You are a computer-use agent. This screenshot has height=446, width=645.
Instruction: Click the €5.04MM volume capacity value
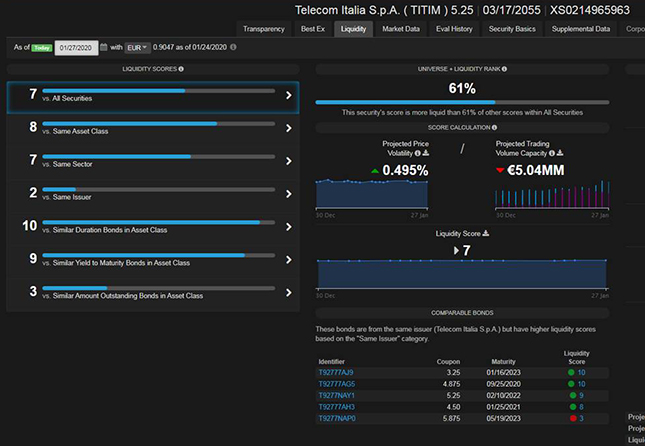pyautogui.click(x=536, y=170)
